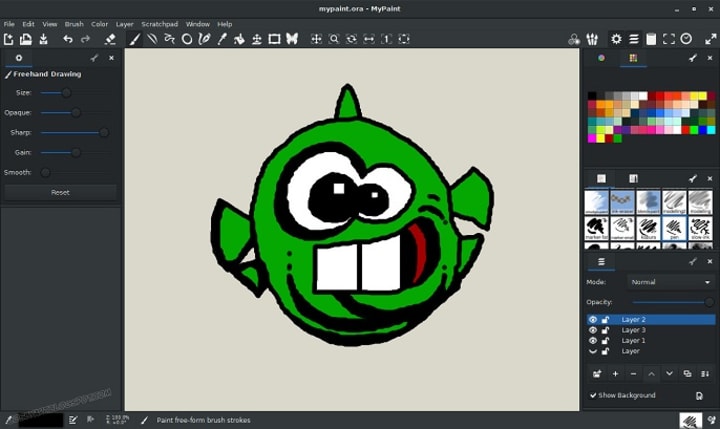Hide Layer 2 using its eye icon
The width and height of the screenshot is (720, 429).
pyautogui.click(x=593, y=320)
